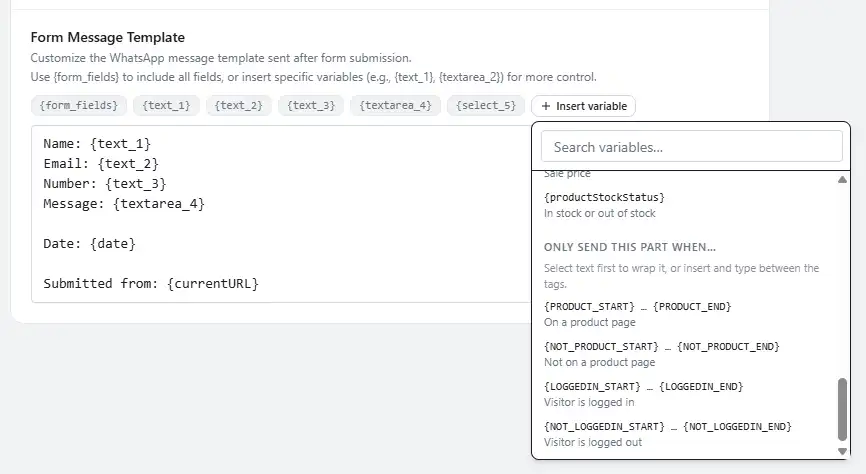Click the 'Message: {textarea_4}' line
The height and width of the screenshot is (474, 866).
[x=124, y=204]
